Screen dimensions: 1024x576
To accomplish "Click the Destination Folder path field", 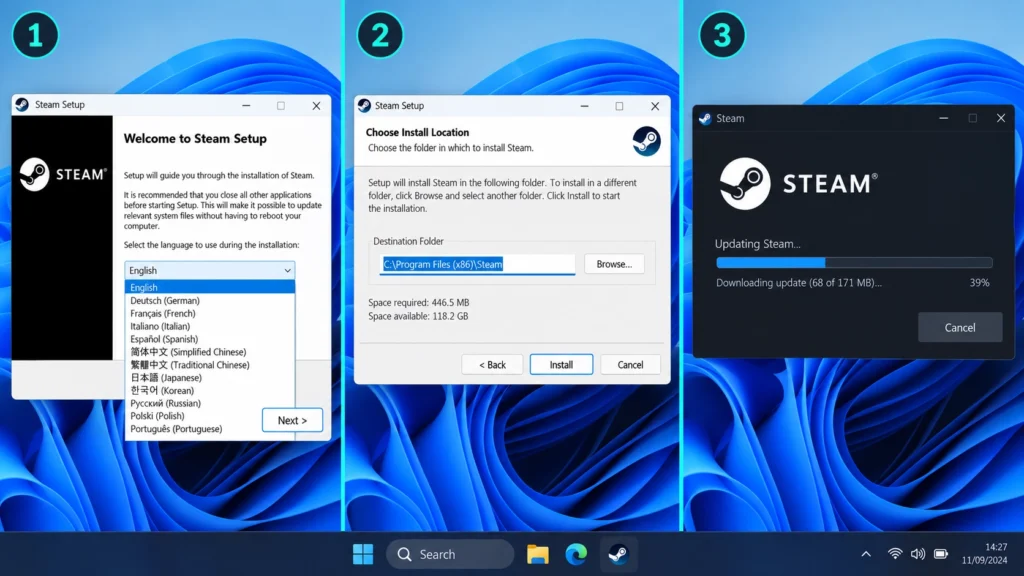I will point(477,264).
